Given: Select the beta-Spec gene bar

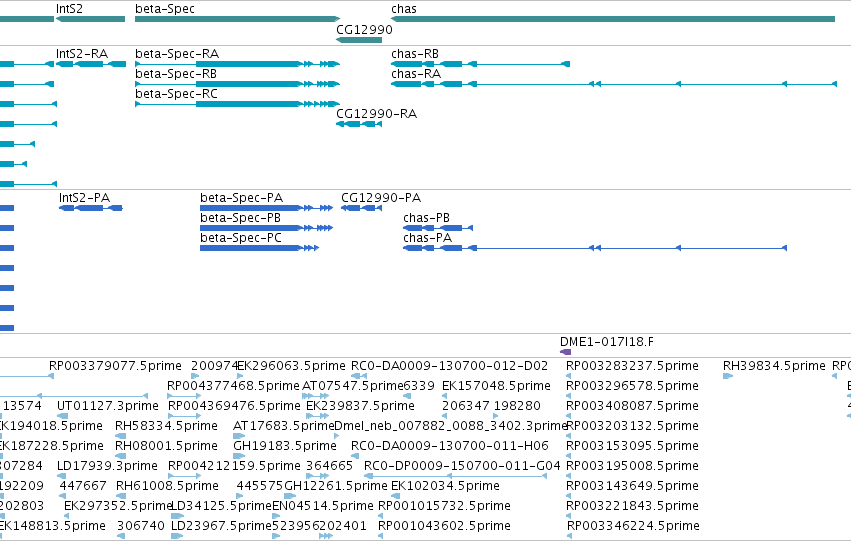Looking at the screenshot, I should click(x=238, y=19).
